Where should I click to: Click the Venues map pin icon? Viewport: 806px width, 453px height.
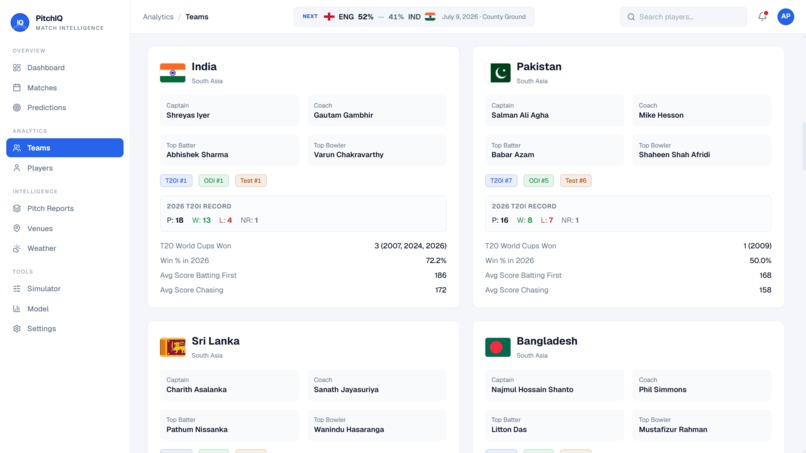pos(17,228)
